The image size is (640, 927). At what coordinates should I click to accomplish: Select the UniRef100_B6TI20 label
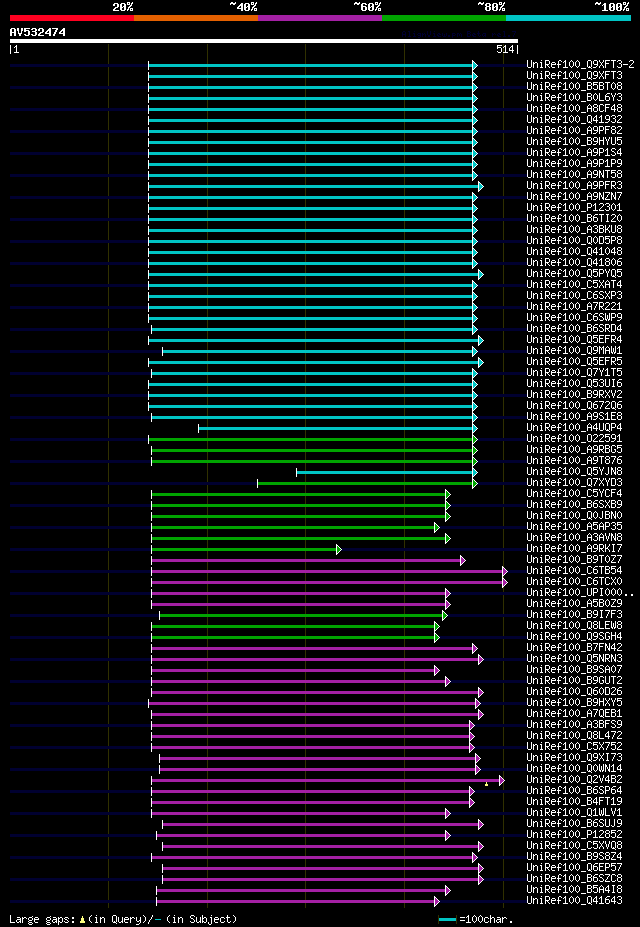pyautogui.click(x=574, y=219)
